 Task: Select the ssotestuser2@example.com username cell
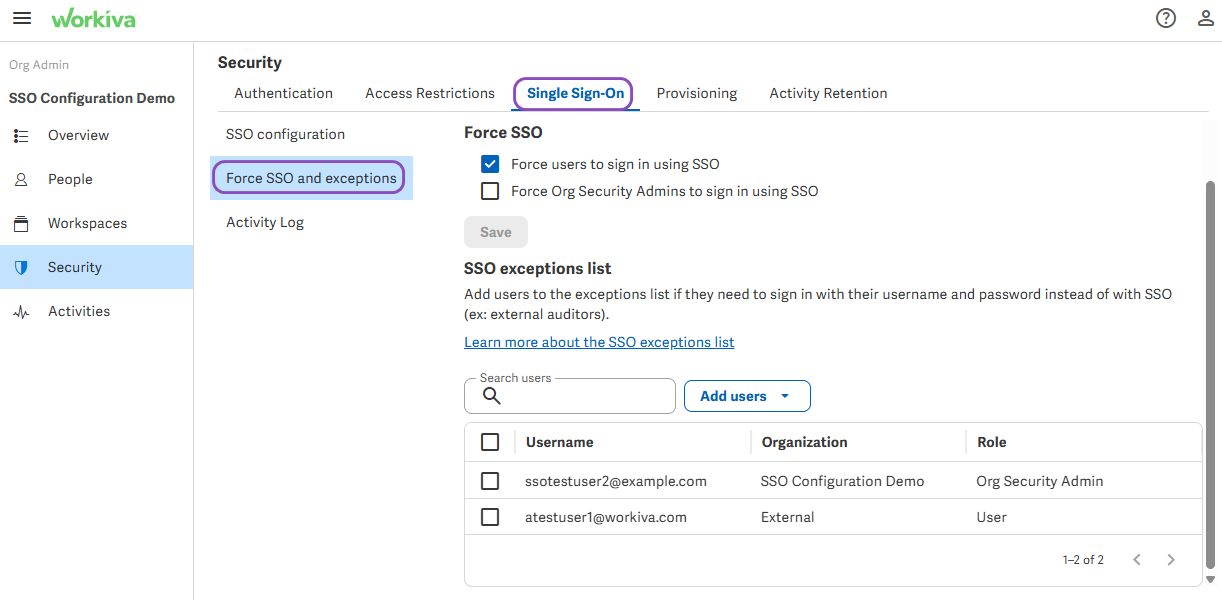tap(616, 481)
